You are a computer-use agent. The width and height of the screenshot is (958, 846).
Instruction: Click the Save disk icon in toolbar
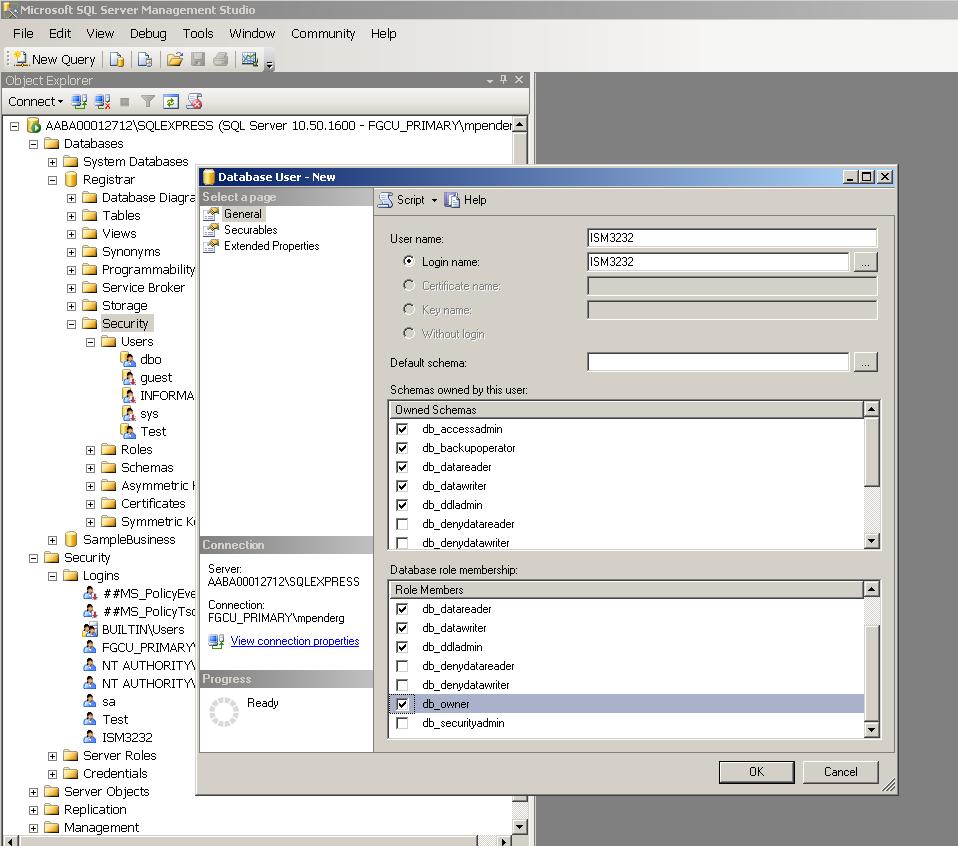(198, 59)
